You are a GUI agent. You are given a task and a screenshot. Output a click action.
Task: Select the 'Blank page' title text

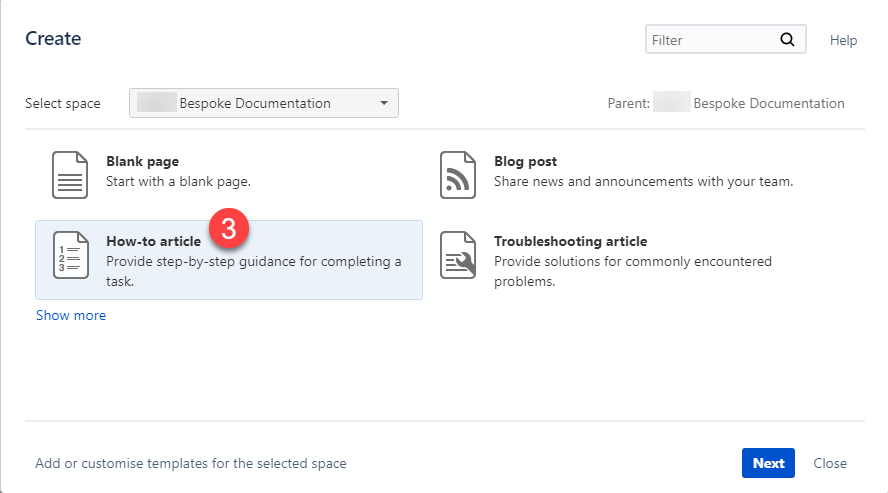[142, 161]
